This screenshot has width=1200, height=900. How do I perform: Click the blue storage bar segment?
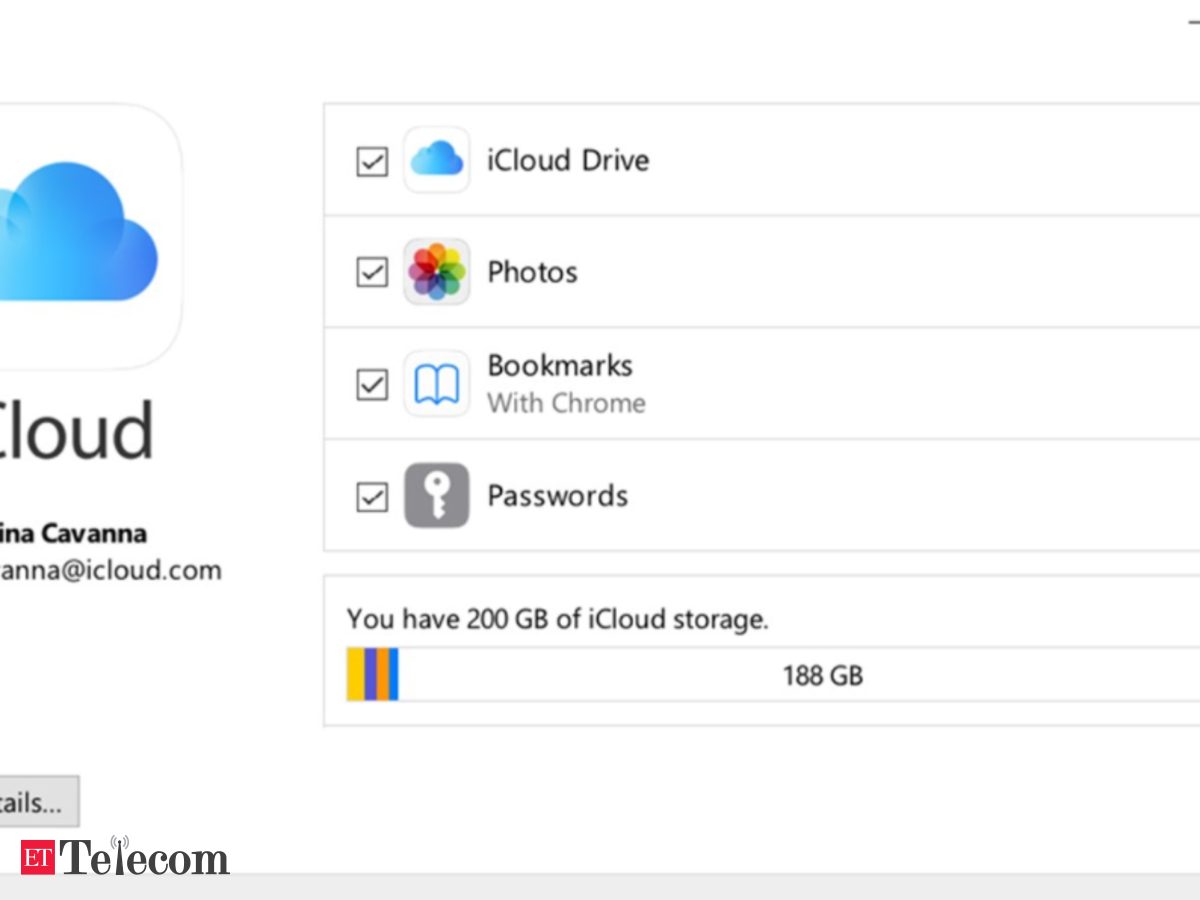(x=394, y=674)
